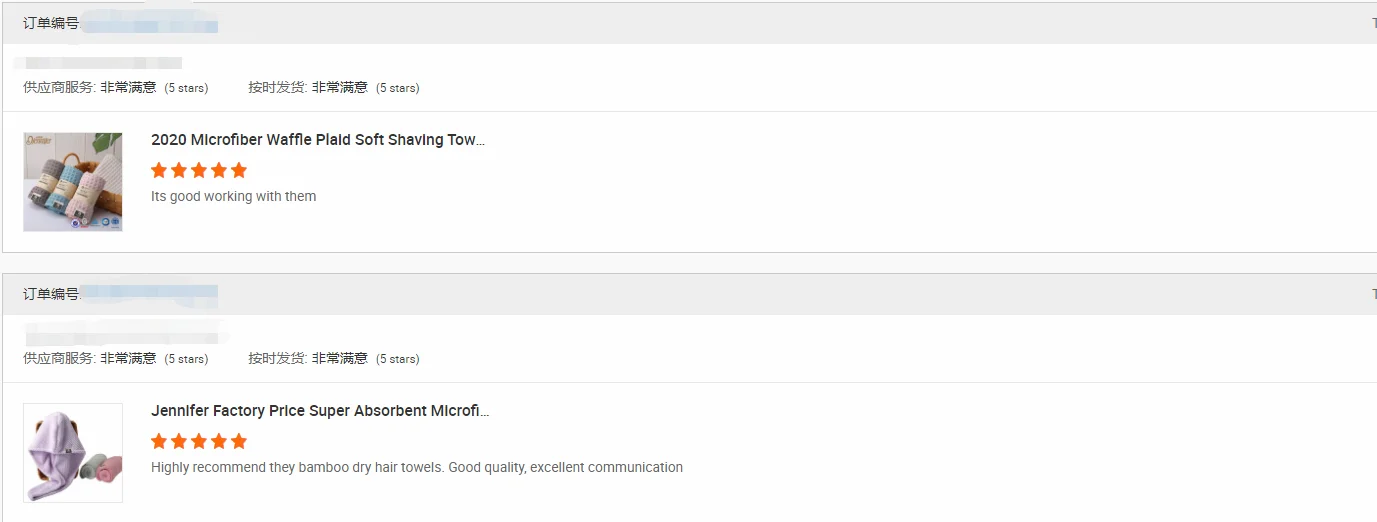Click the 订单编号 label in the second order header
The image size is (1377, 522).
click(x=51, y=294)
